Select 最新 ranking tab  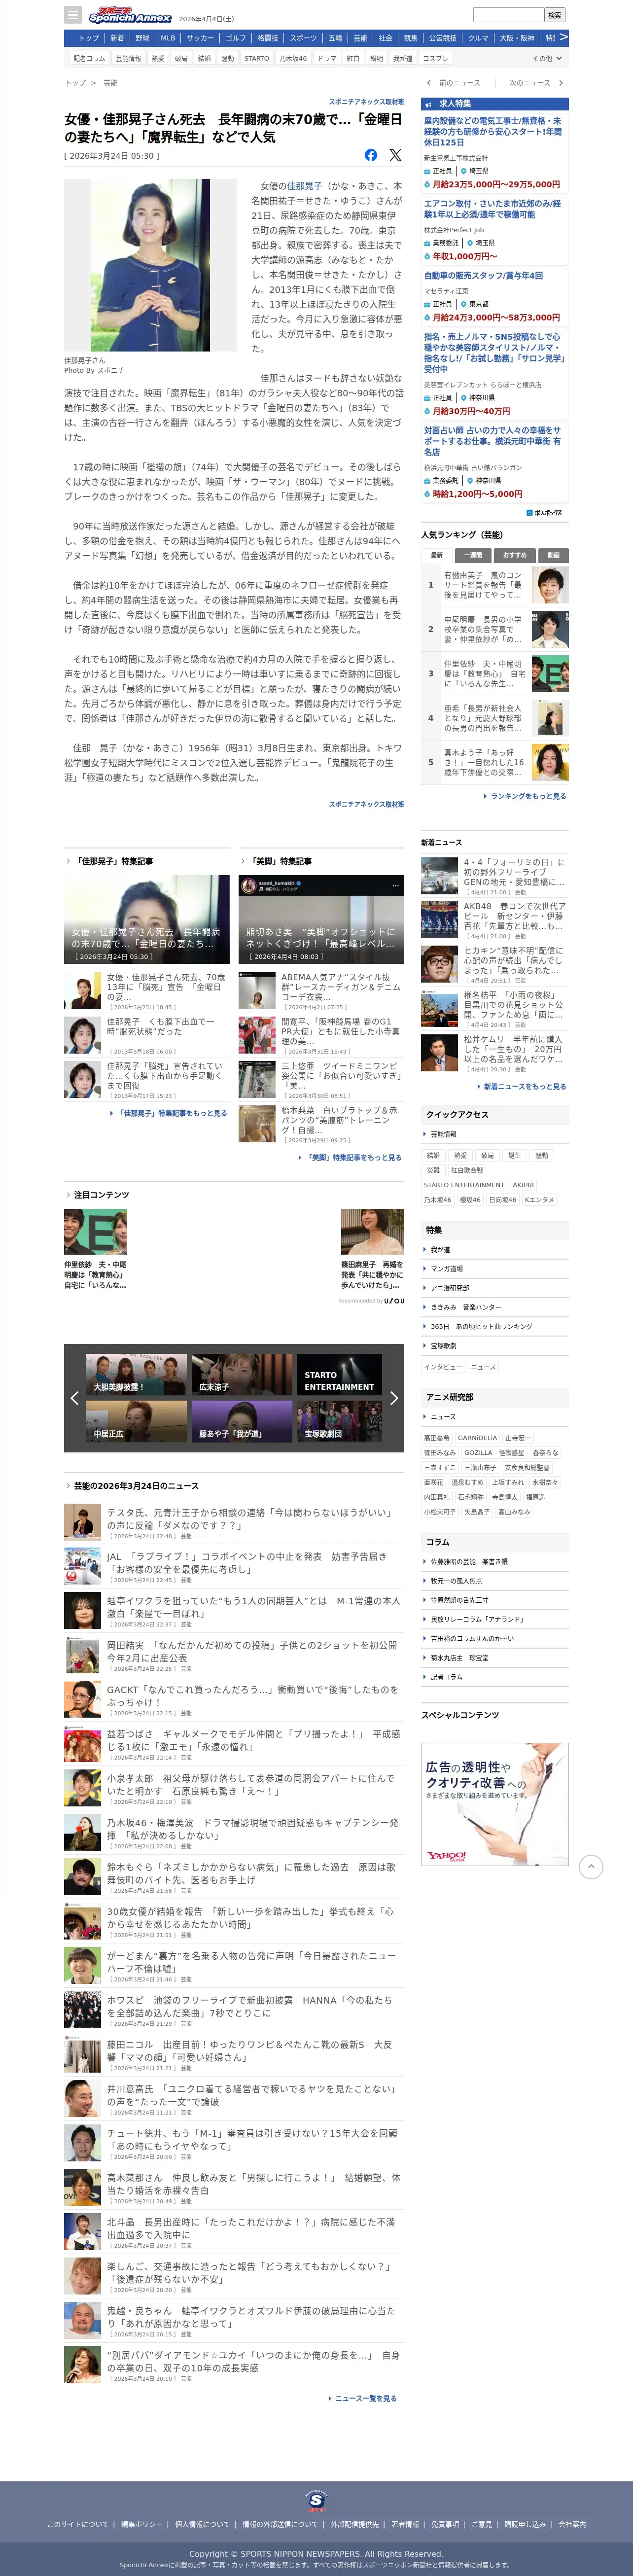coord(437,555)
